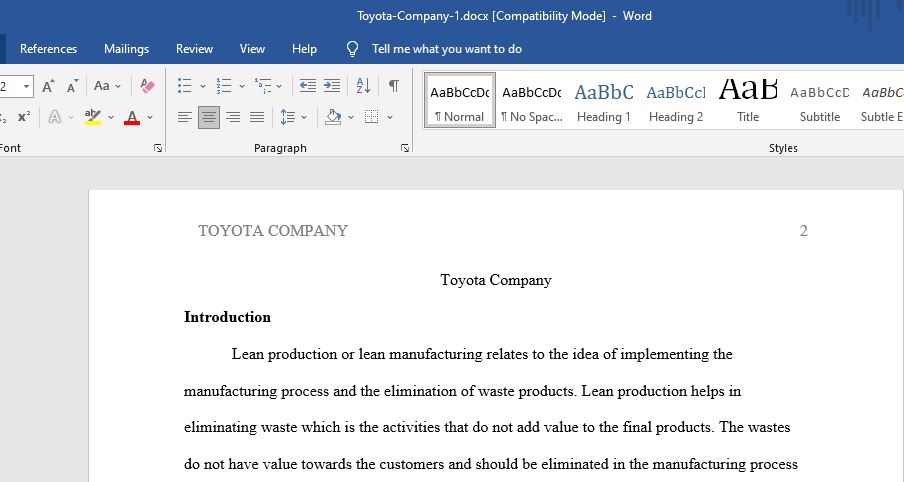Image resolution: width=904 pixels, height=482 pixels.
Task: Click the Toyota Company centered title
Action: click(x=496, y=280)
